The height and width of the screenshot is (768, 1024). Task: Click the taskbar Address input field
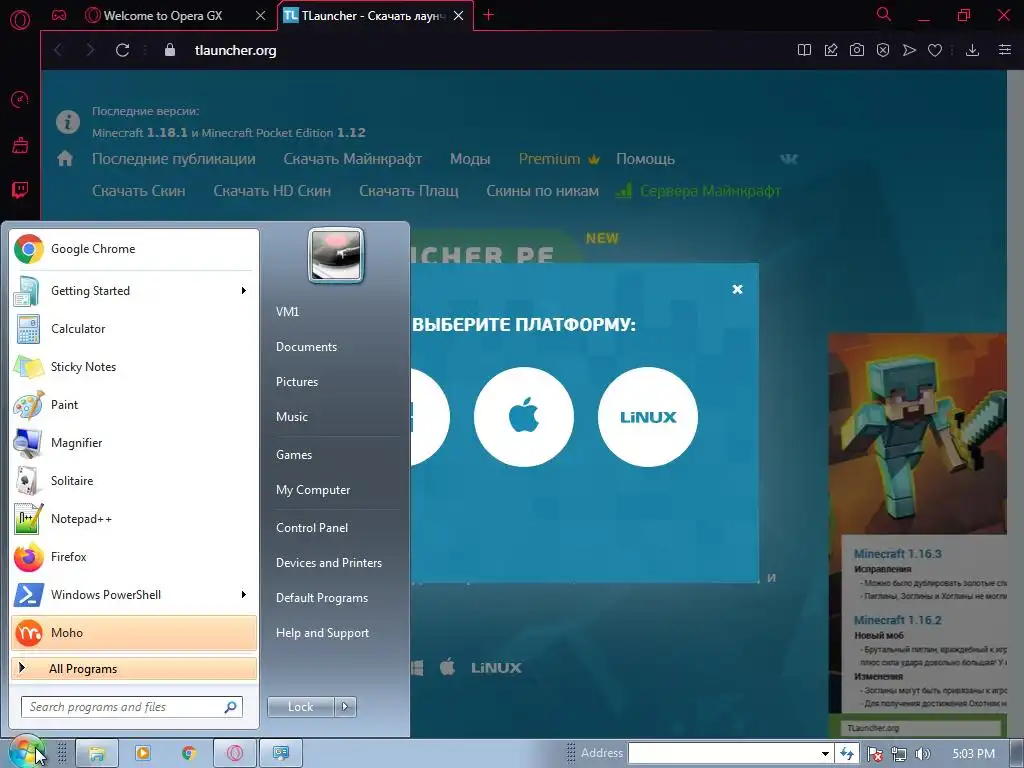pos(723,754)
